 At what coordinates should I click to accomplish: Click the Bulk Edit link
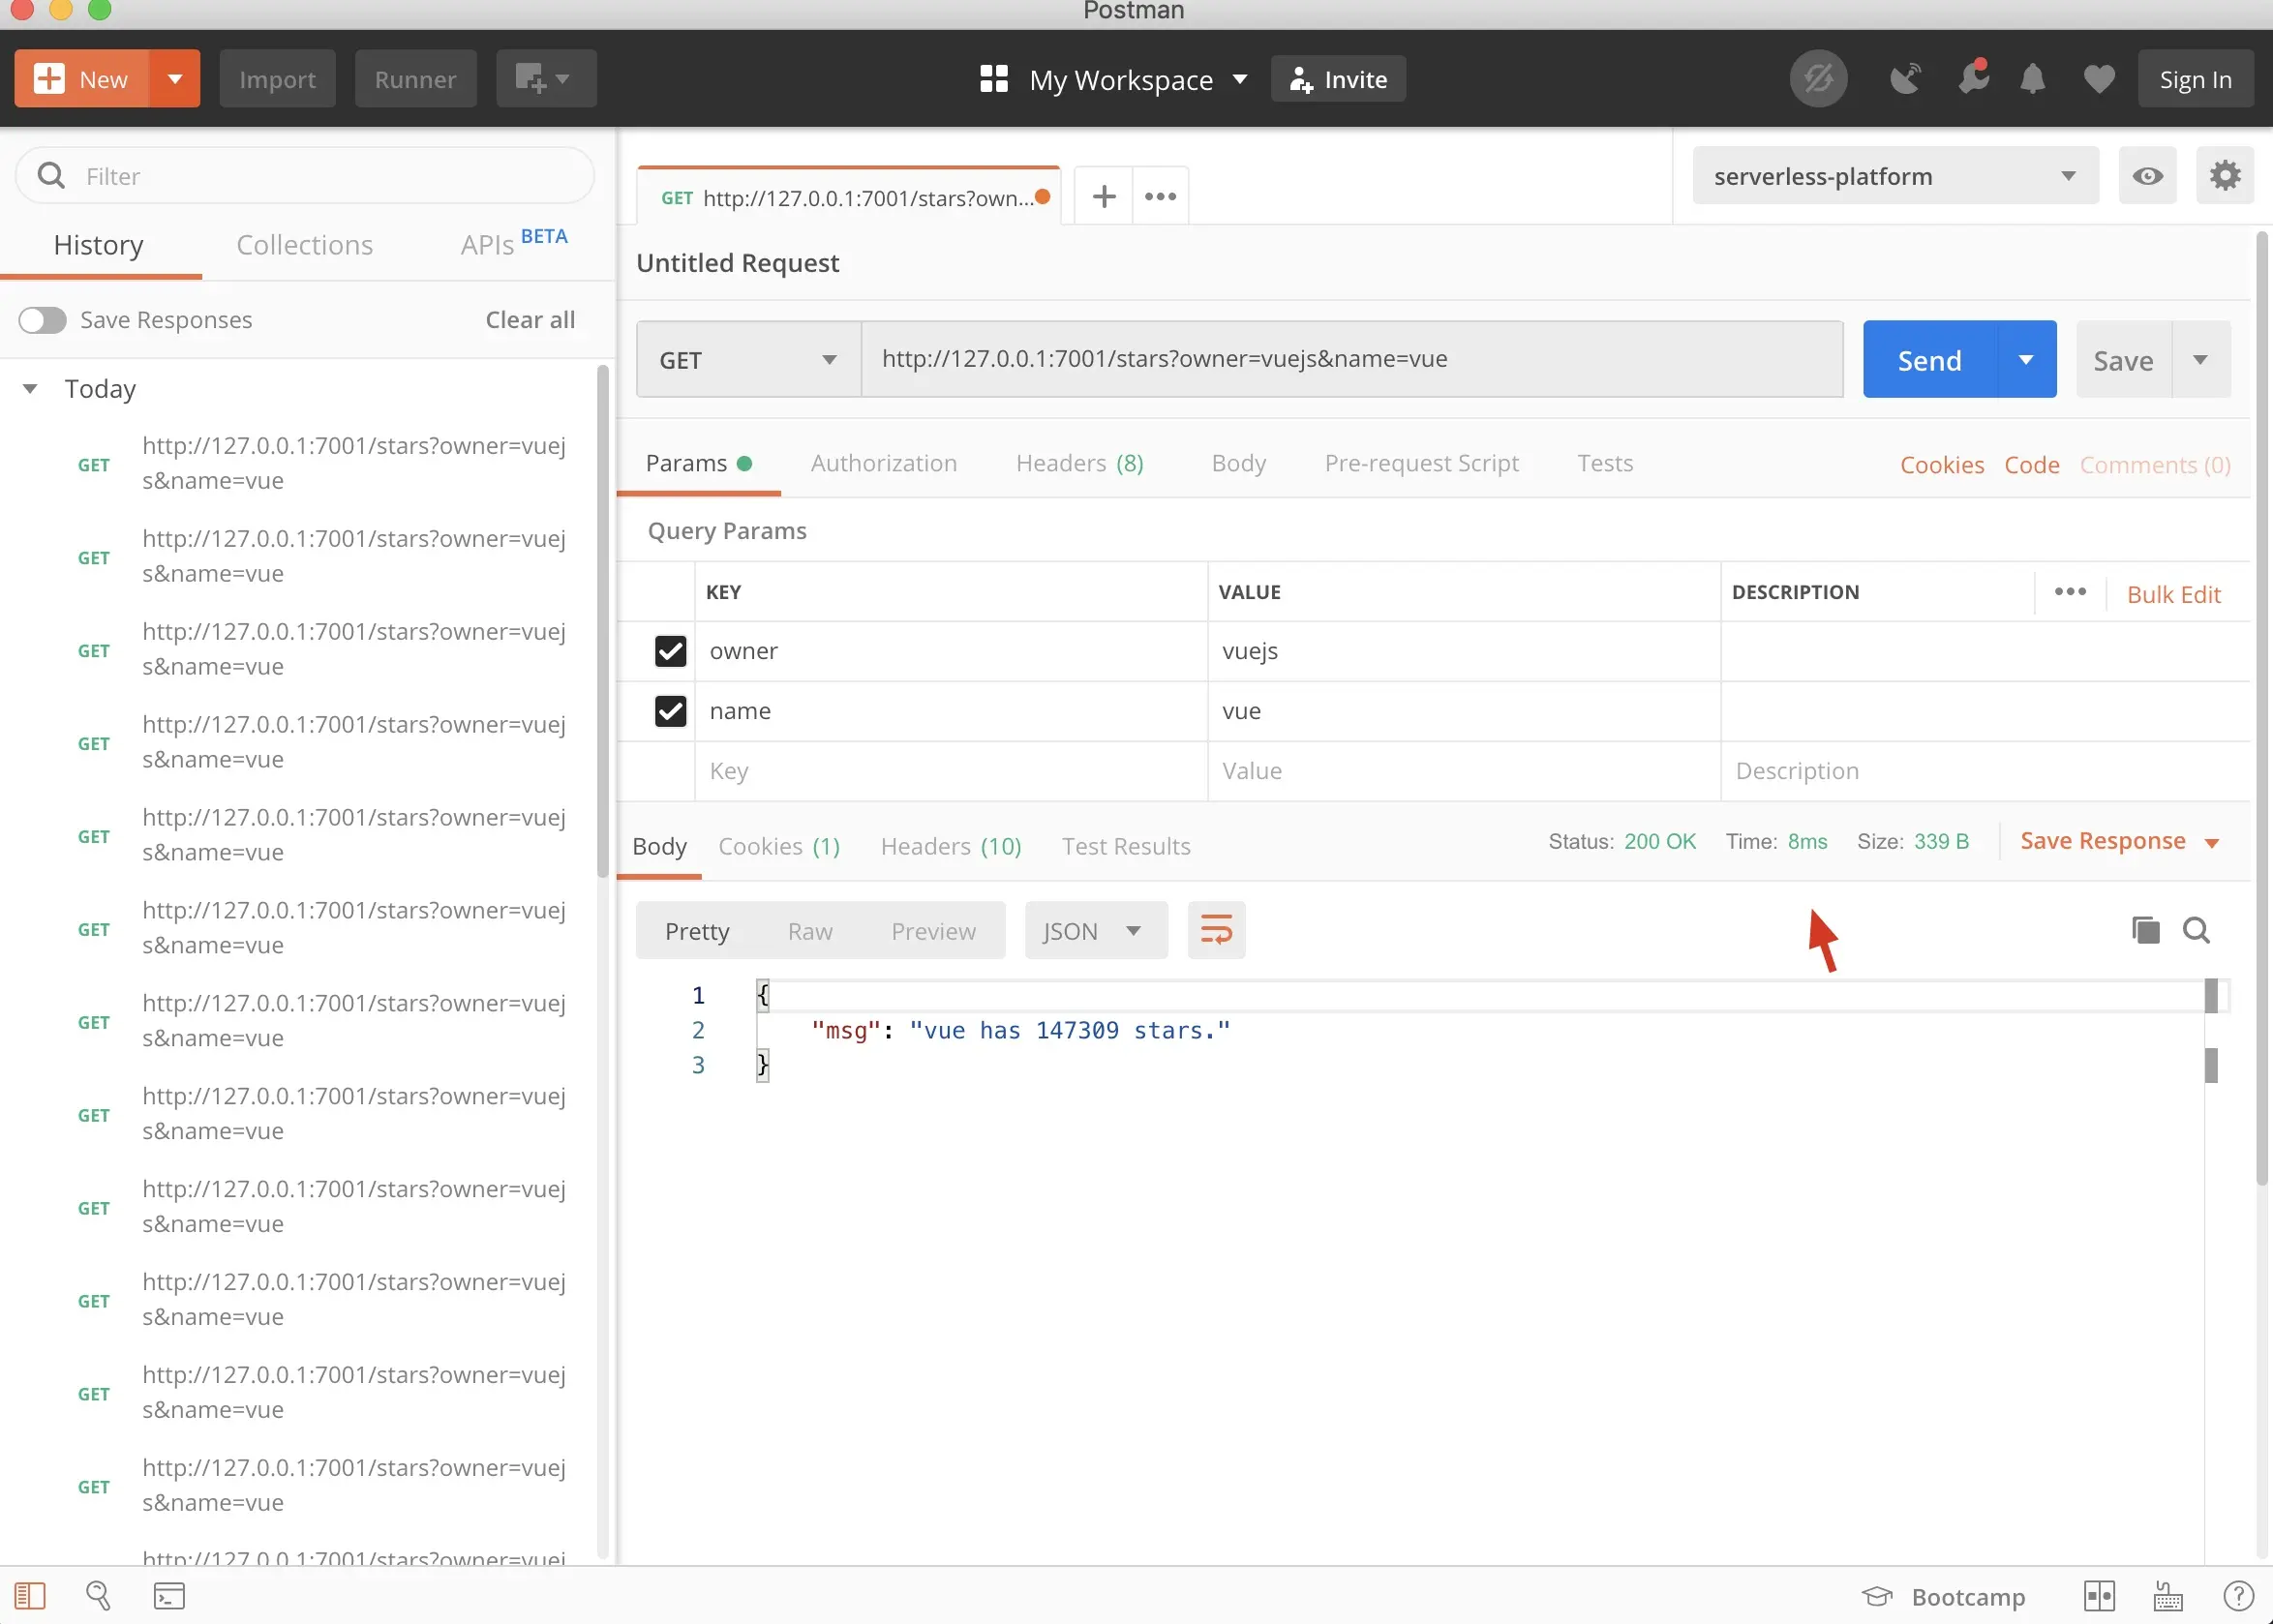2173,594
